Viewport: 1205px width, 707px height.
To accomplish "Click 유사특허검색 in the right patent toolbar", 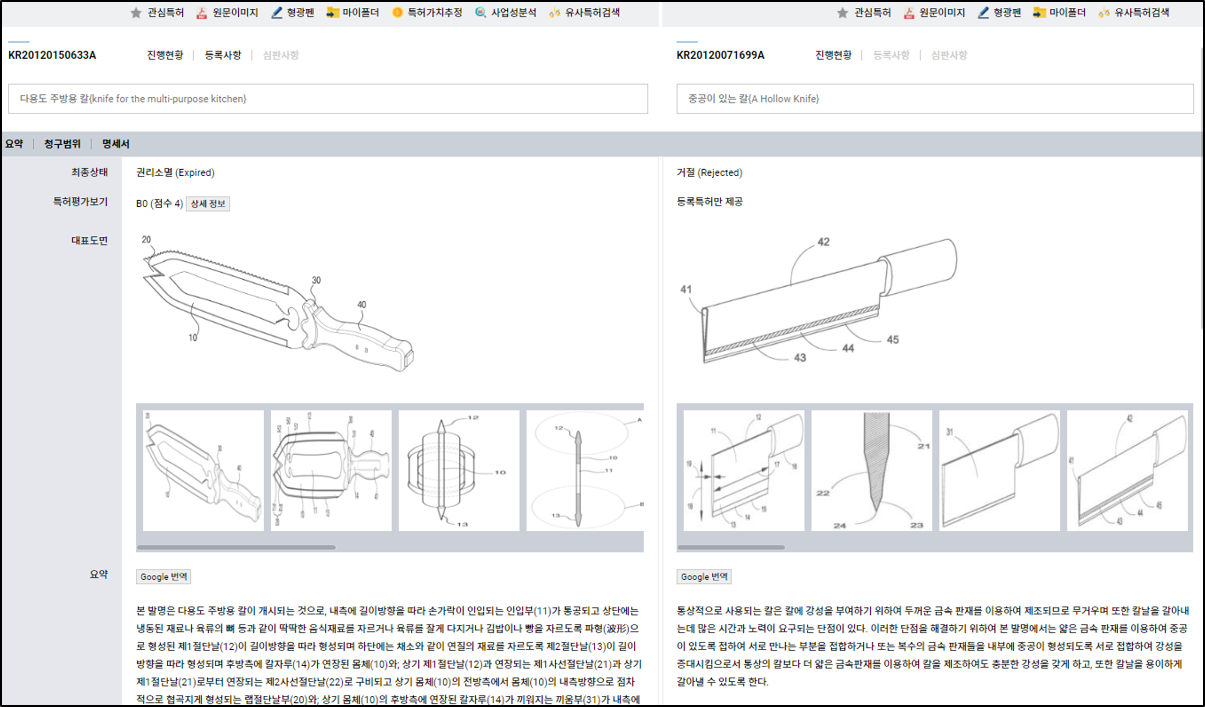I will 1105,13.
